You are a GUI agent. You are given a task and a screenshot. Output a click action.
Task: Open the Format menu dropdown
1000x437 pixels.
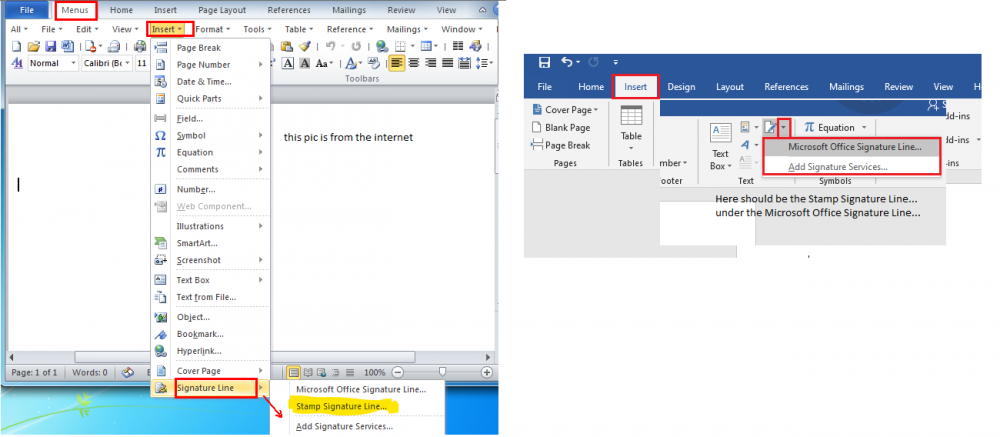(212, 29)
